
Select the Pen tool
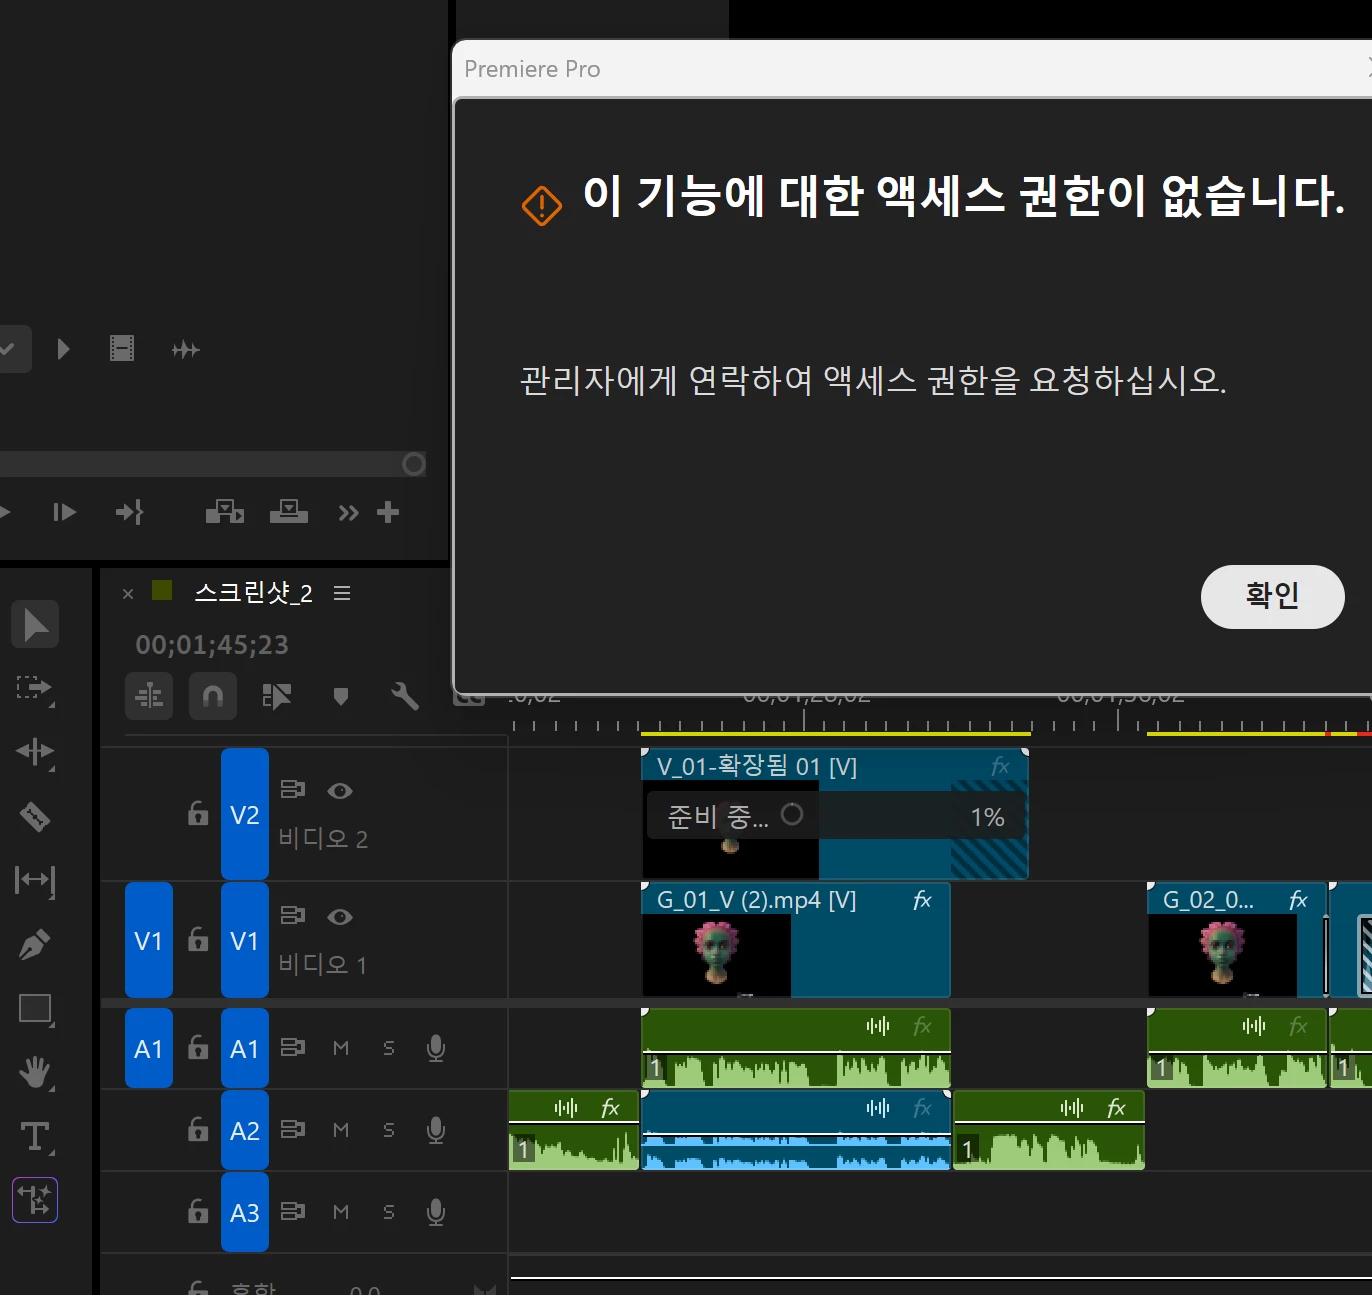pos(35,944)
